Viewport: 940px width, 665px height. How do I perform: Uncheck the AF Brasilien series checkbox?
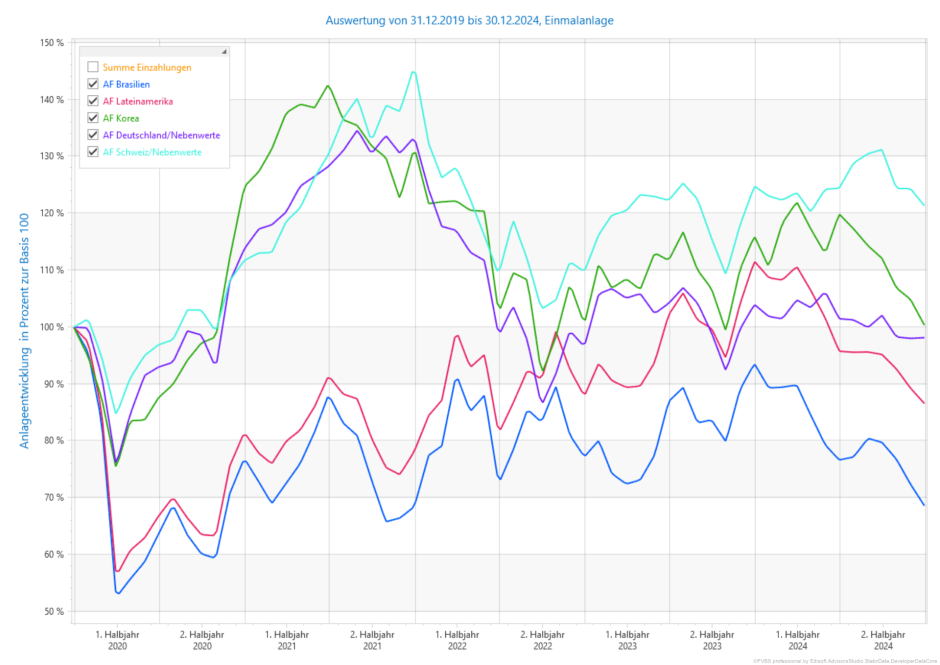(93, 84)
